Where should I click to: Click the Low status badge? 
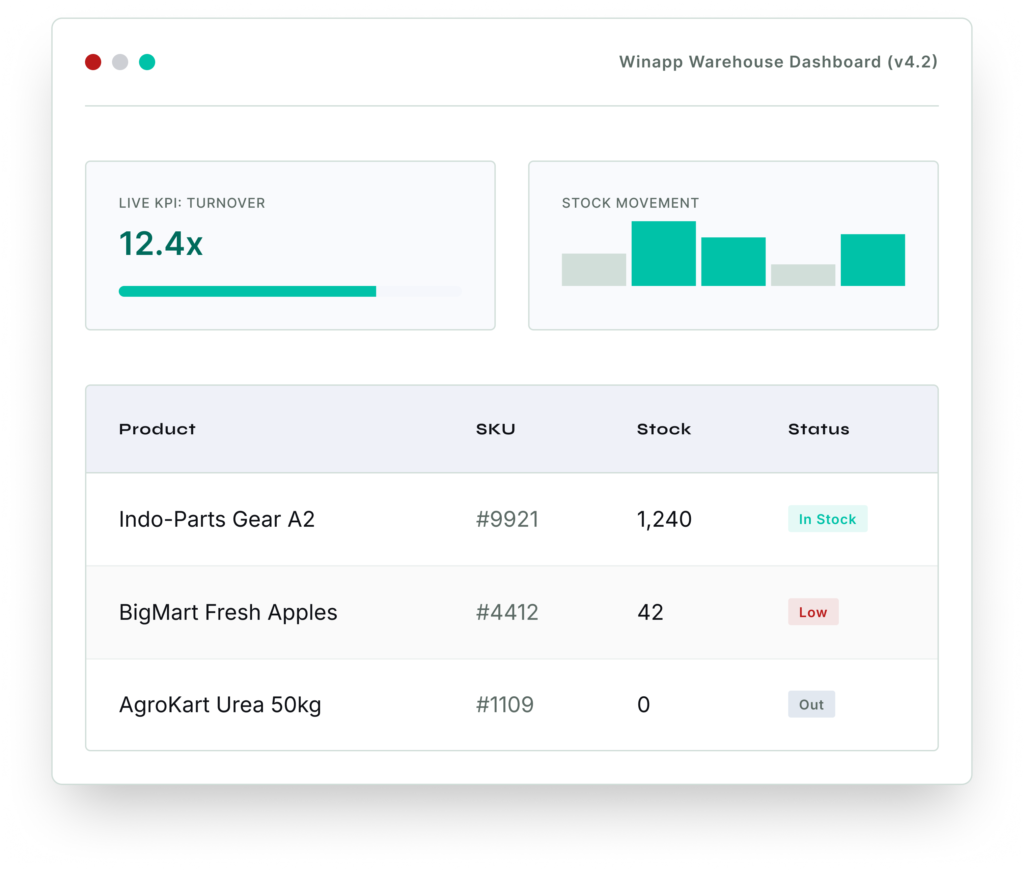pos(813,612)
